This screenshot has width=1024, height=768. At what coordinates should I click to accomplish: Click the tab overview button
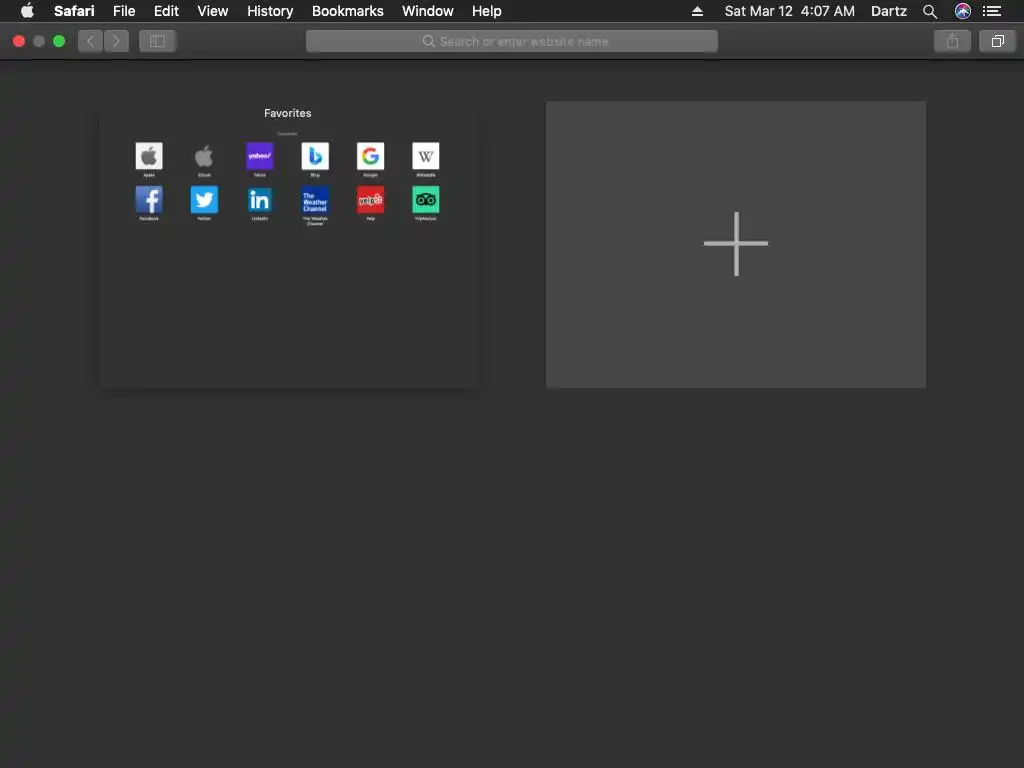coord(997,41)
